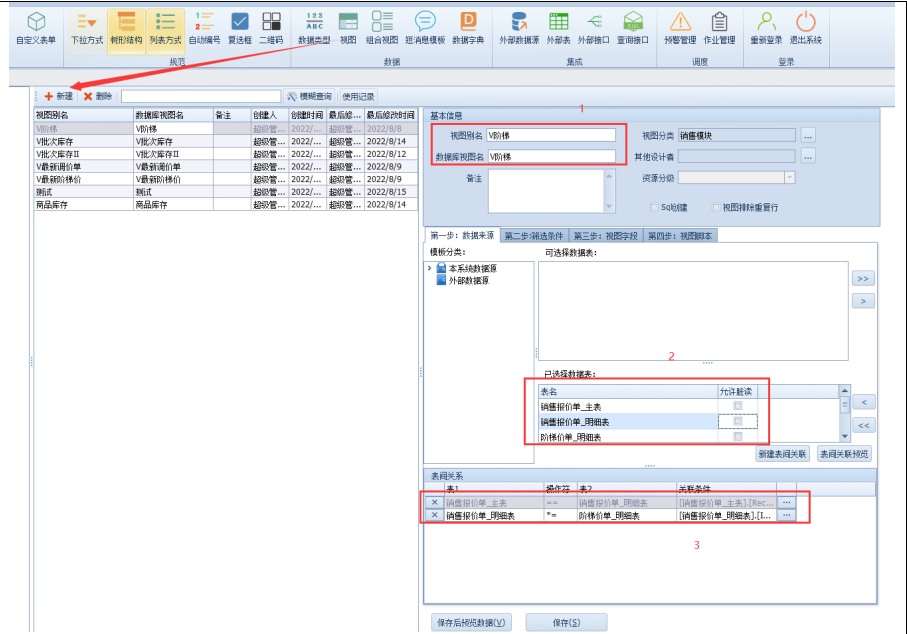Screen dimensions: 907x634
Task: Enable the Sql创建 checkbox
Action: click(x=654, y=207)
